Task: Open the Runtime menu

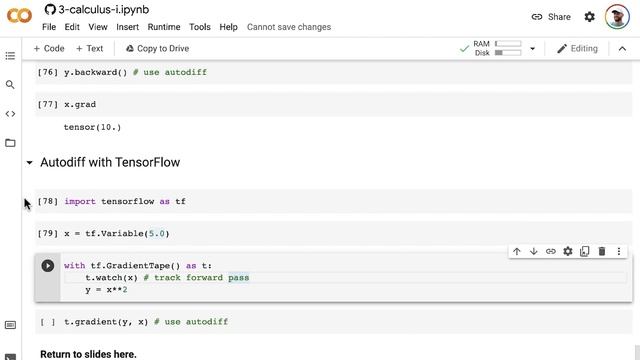Action: pos(164,27)
